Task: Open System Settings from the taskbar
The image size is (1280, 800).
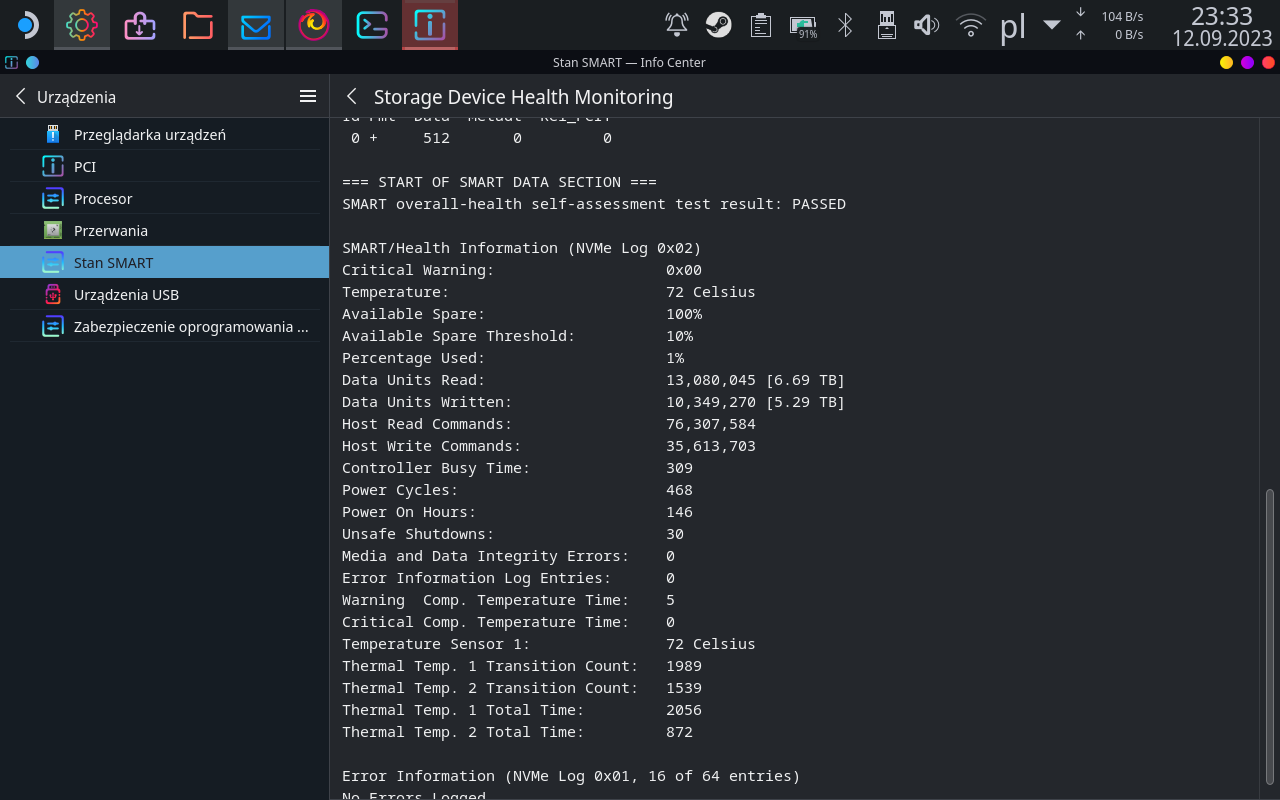Action: pyautogui.click(x=82, y=25)
